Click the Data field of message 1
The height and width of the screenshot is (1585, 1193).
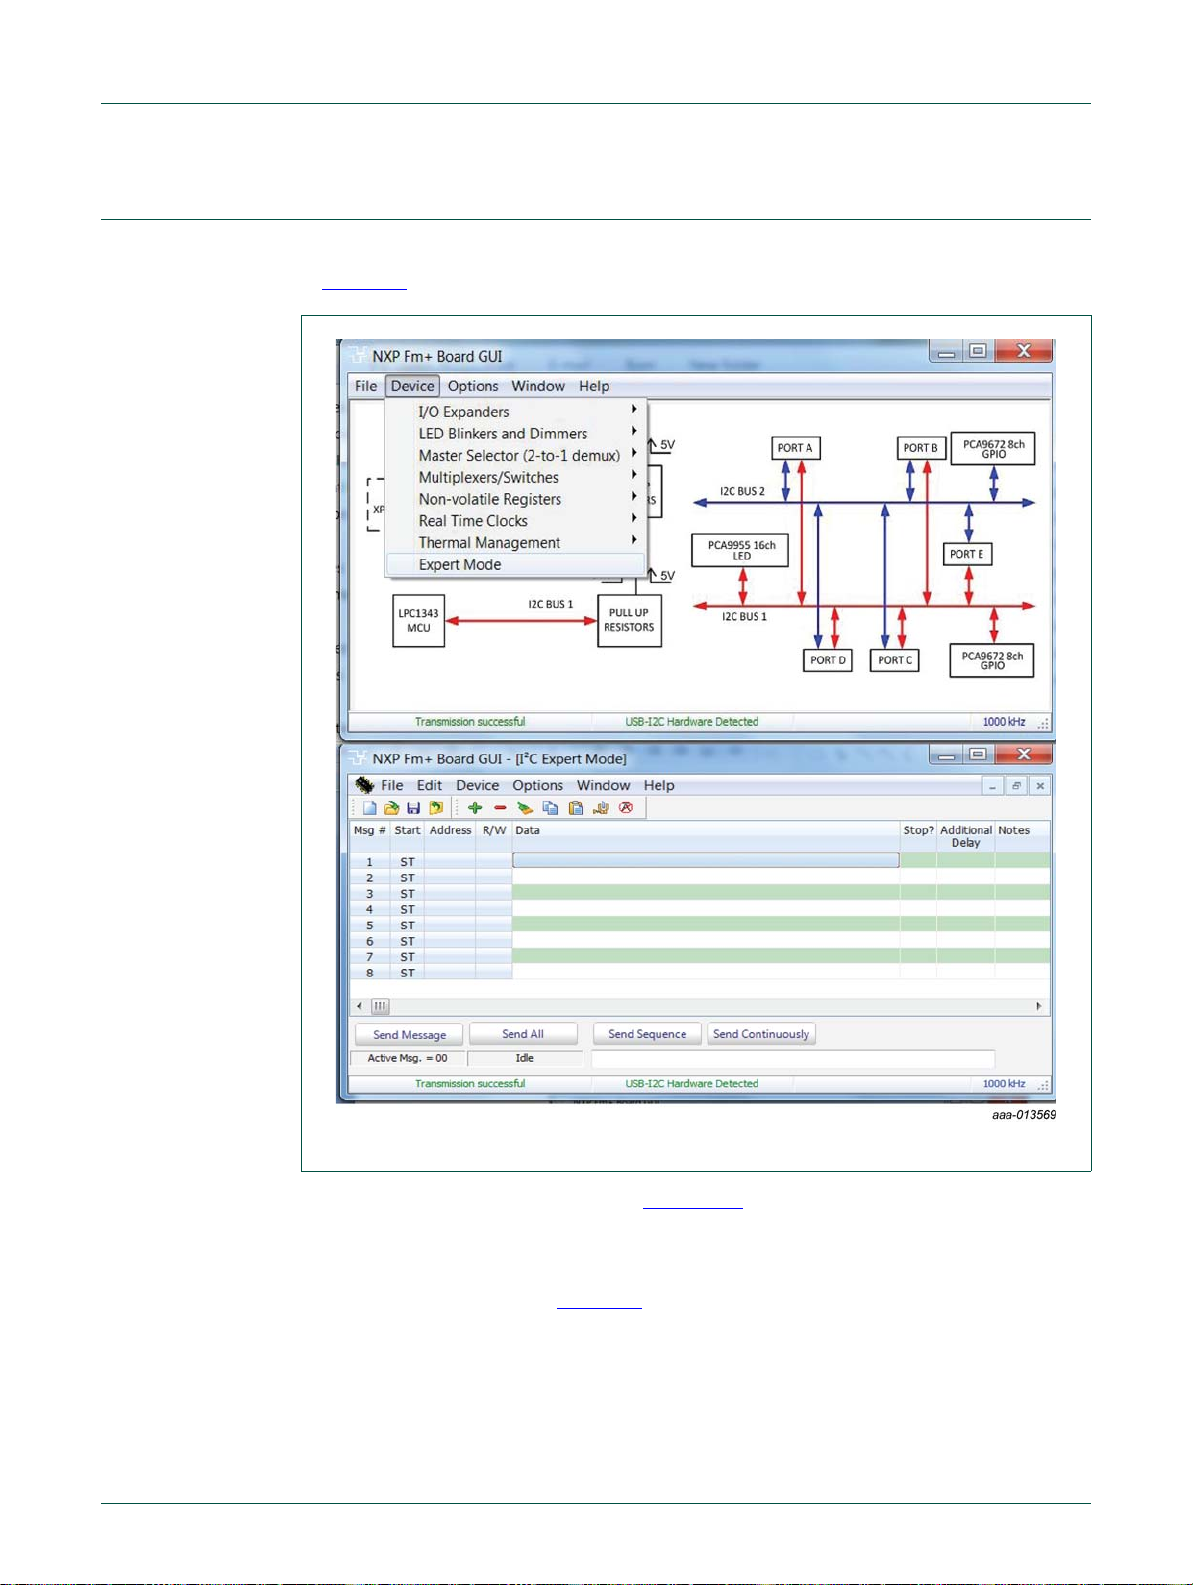tap(706, 861)
